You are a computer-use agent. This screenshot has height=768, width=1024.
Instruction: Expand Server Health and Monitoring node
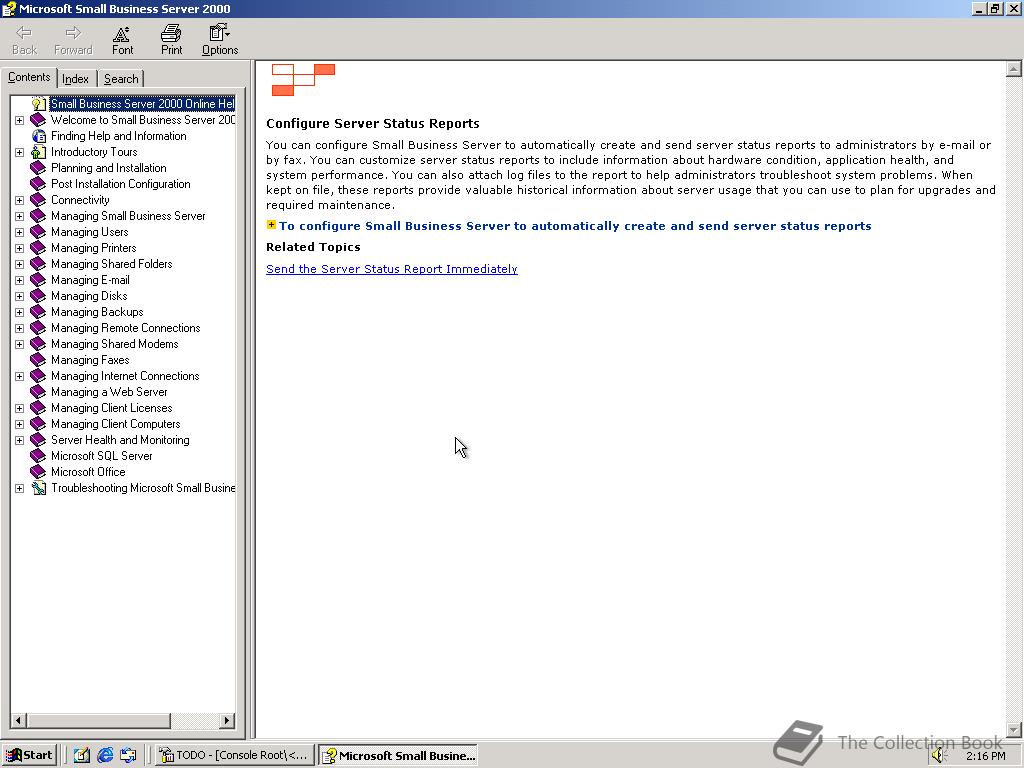click(20, 440)
